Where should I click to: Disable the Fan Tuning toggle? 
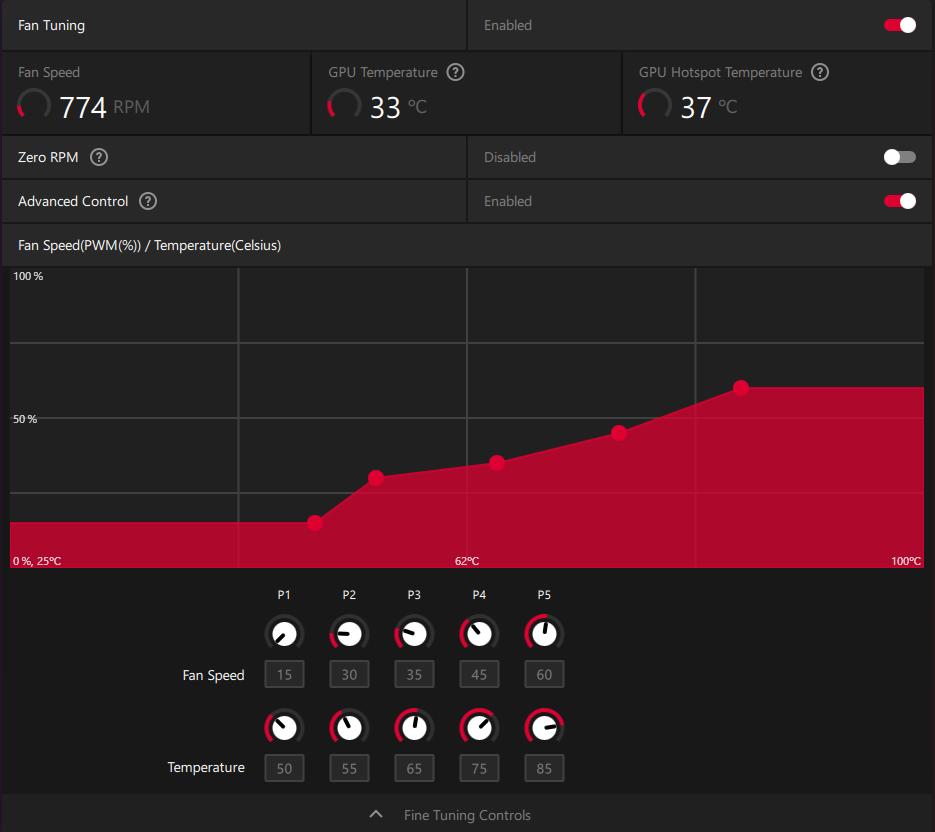[900, 25]
